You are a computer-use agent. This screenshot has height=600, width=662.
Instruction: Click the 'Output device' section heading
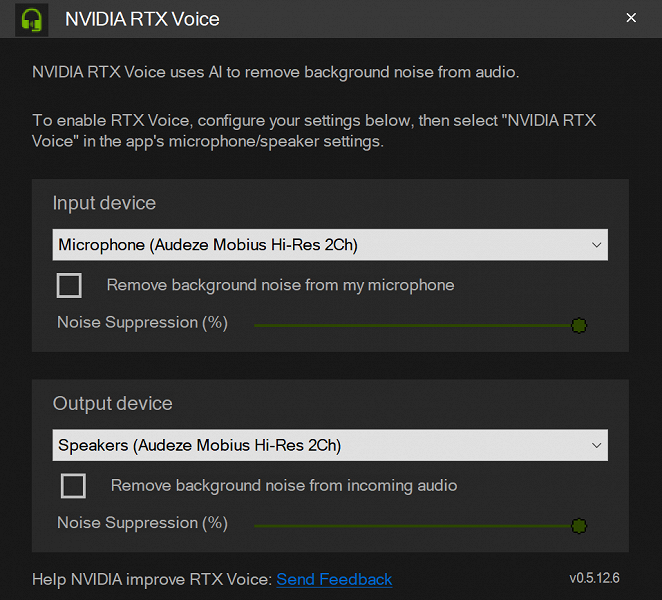coord(112,403)
